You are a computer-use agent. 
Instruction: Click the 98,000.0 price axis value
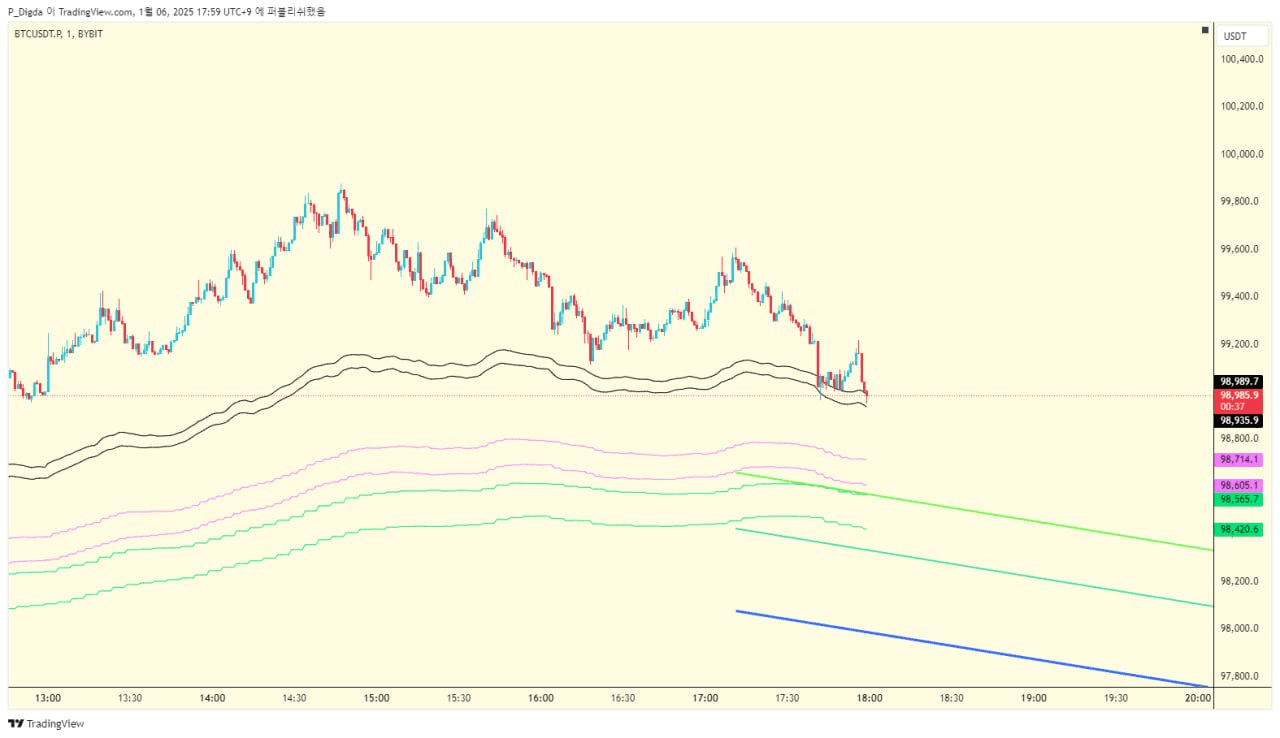tap(1241, 628)
